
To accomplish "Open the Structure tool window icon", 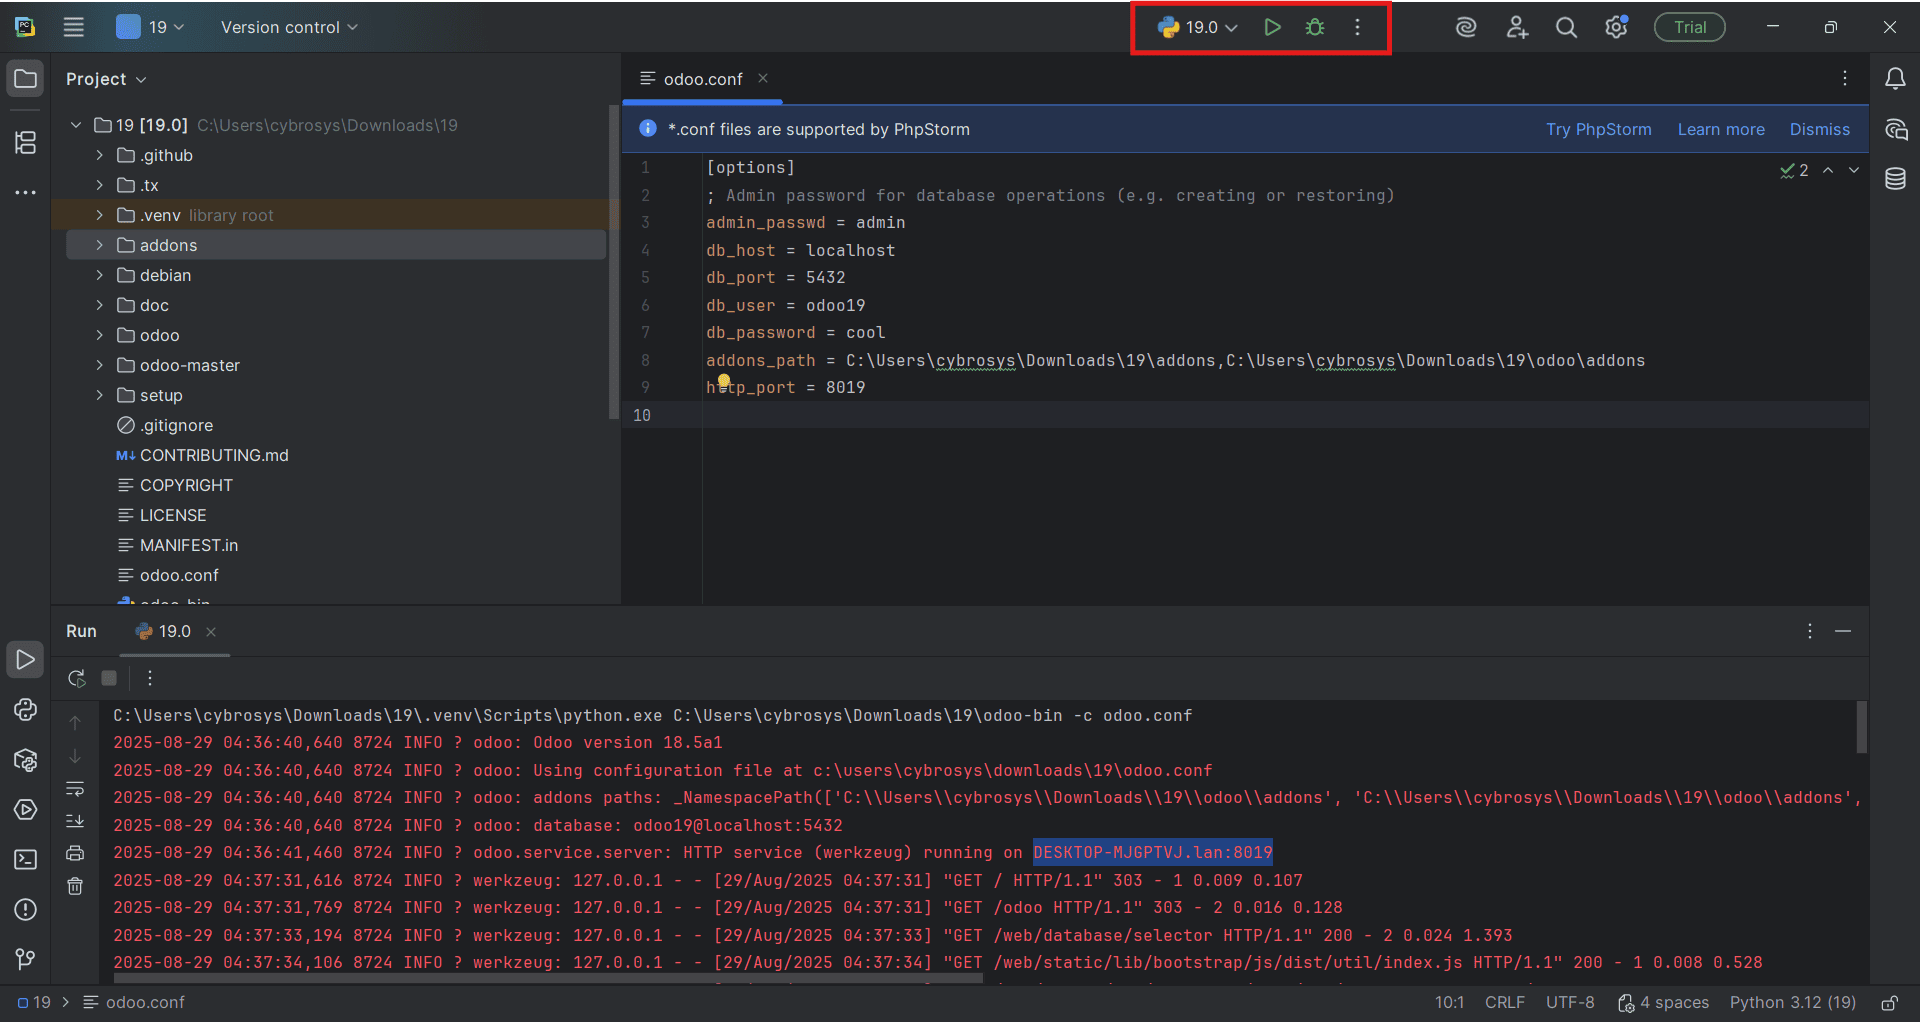I will point(25,143).
